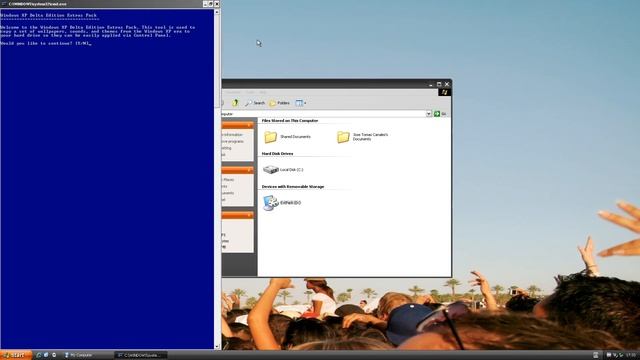This screenshot has width=640, height=360.
Task: Select Local Disk (C:) drive
Action: pyautogui.click(x=283, y=169)
